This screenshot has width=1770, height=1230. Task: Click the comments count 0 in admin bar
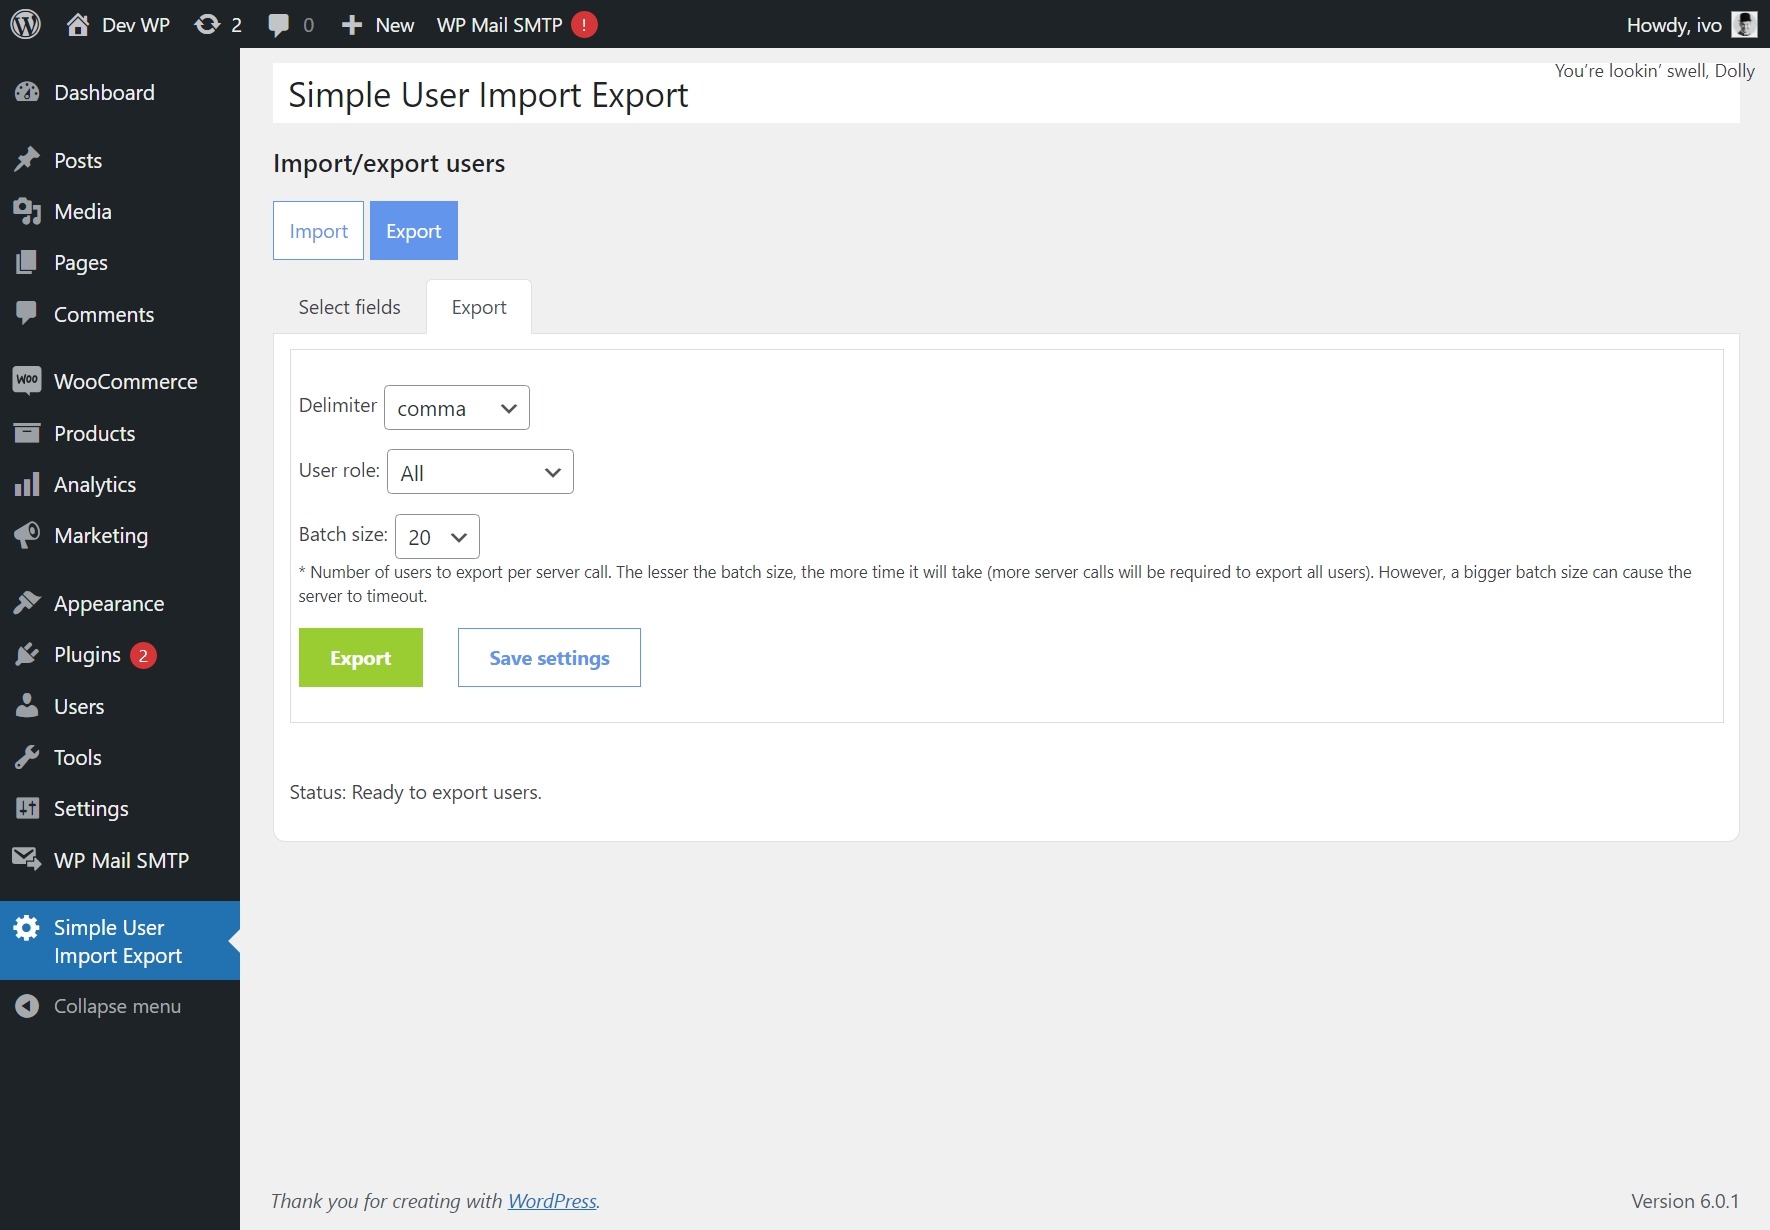308,25
